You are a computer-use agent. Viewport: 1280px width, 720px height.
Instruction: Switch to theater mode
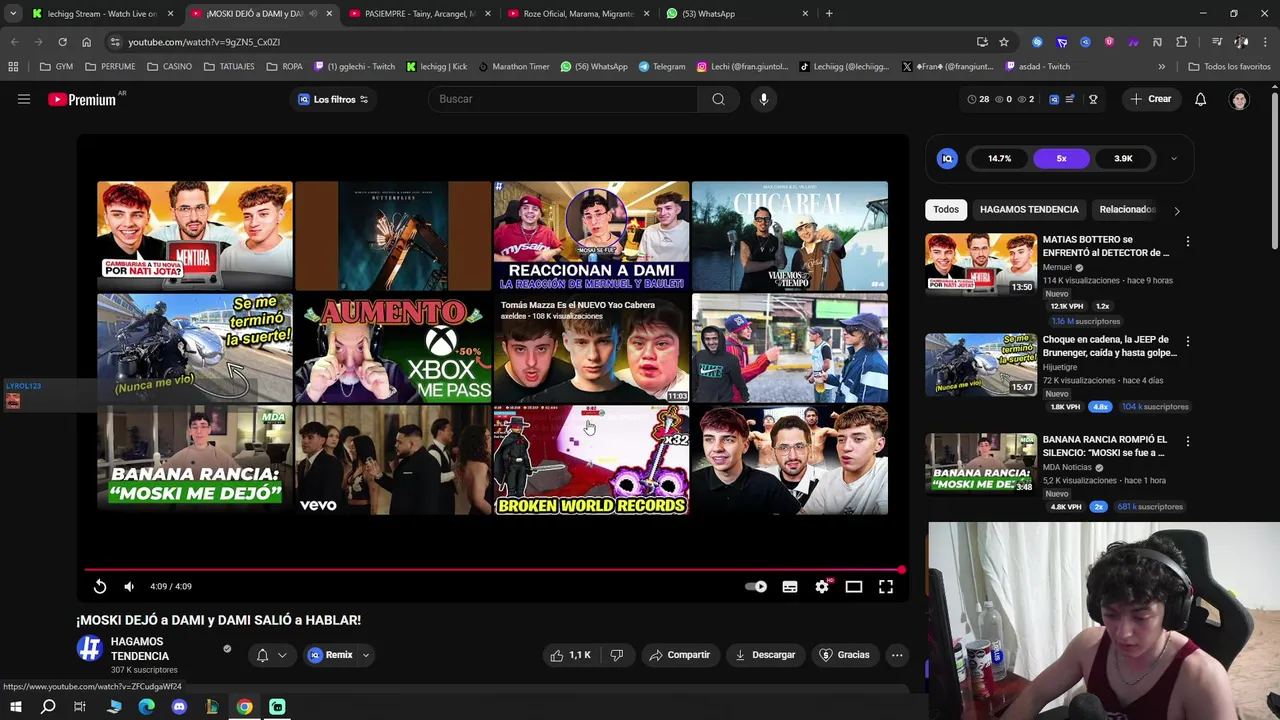pyautogui.click(x=854, y=587)
